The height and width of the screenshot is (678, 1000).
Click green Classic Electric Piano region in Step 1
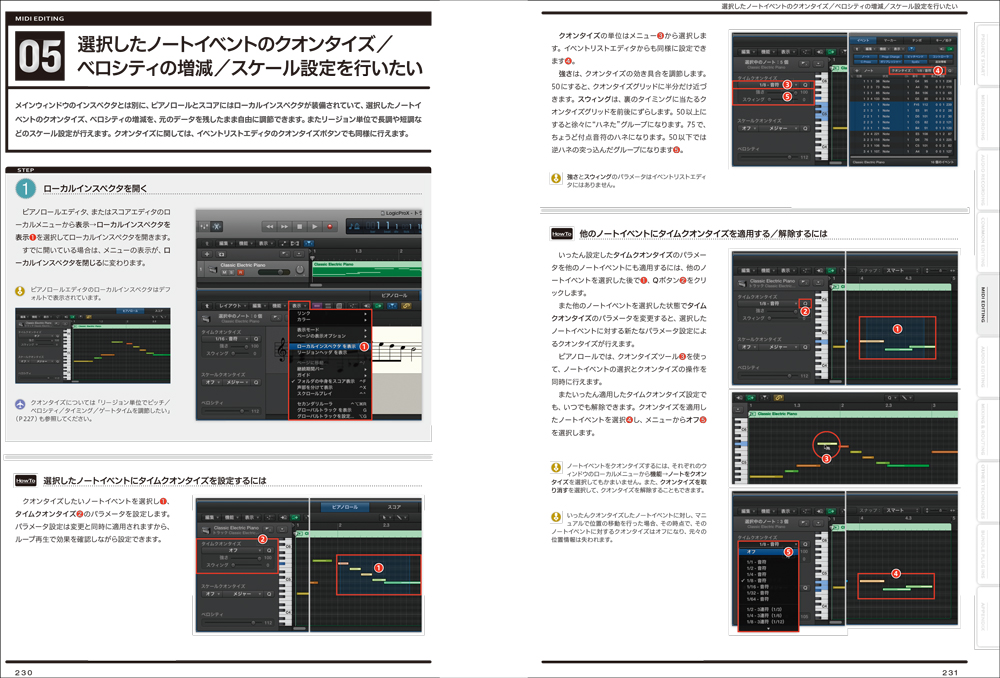tap(367, 269)
